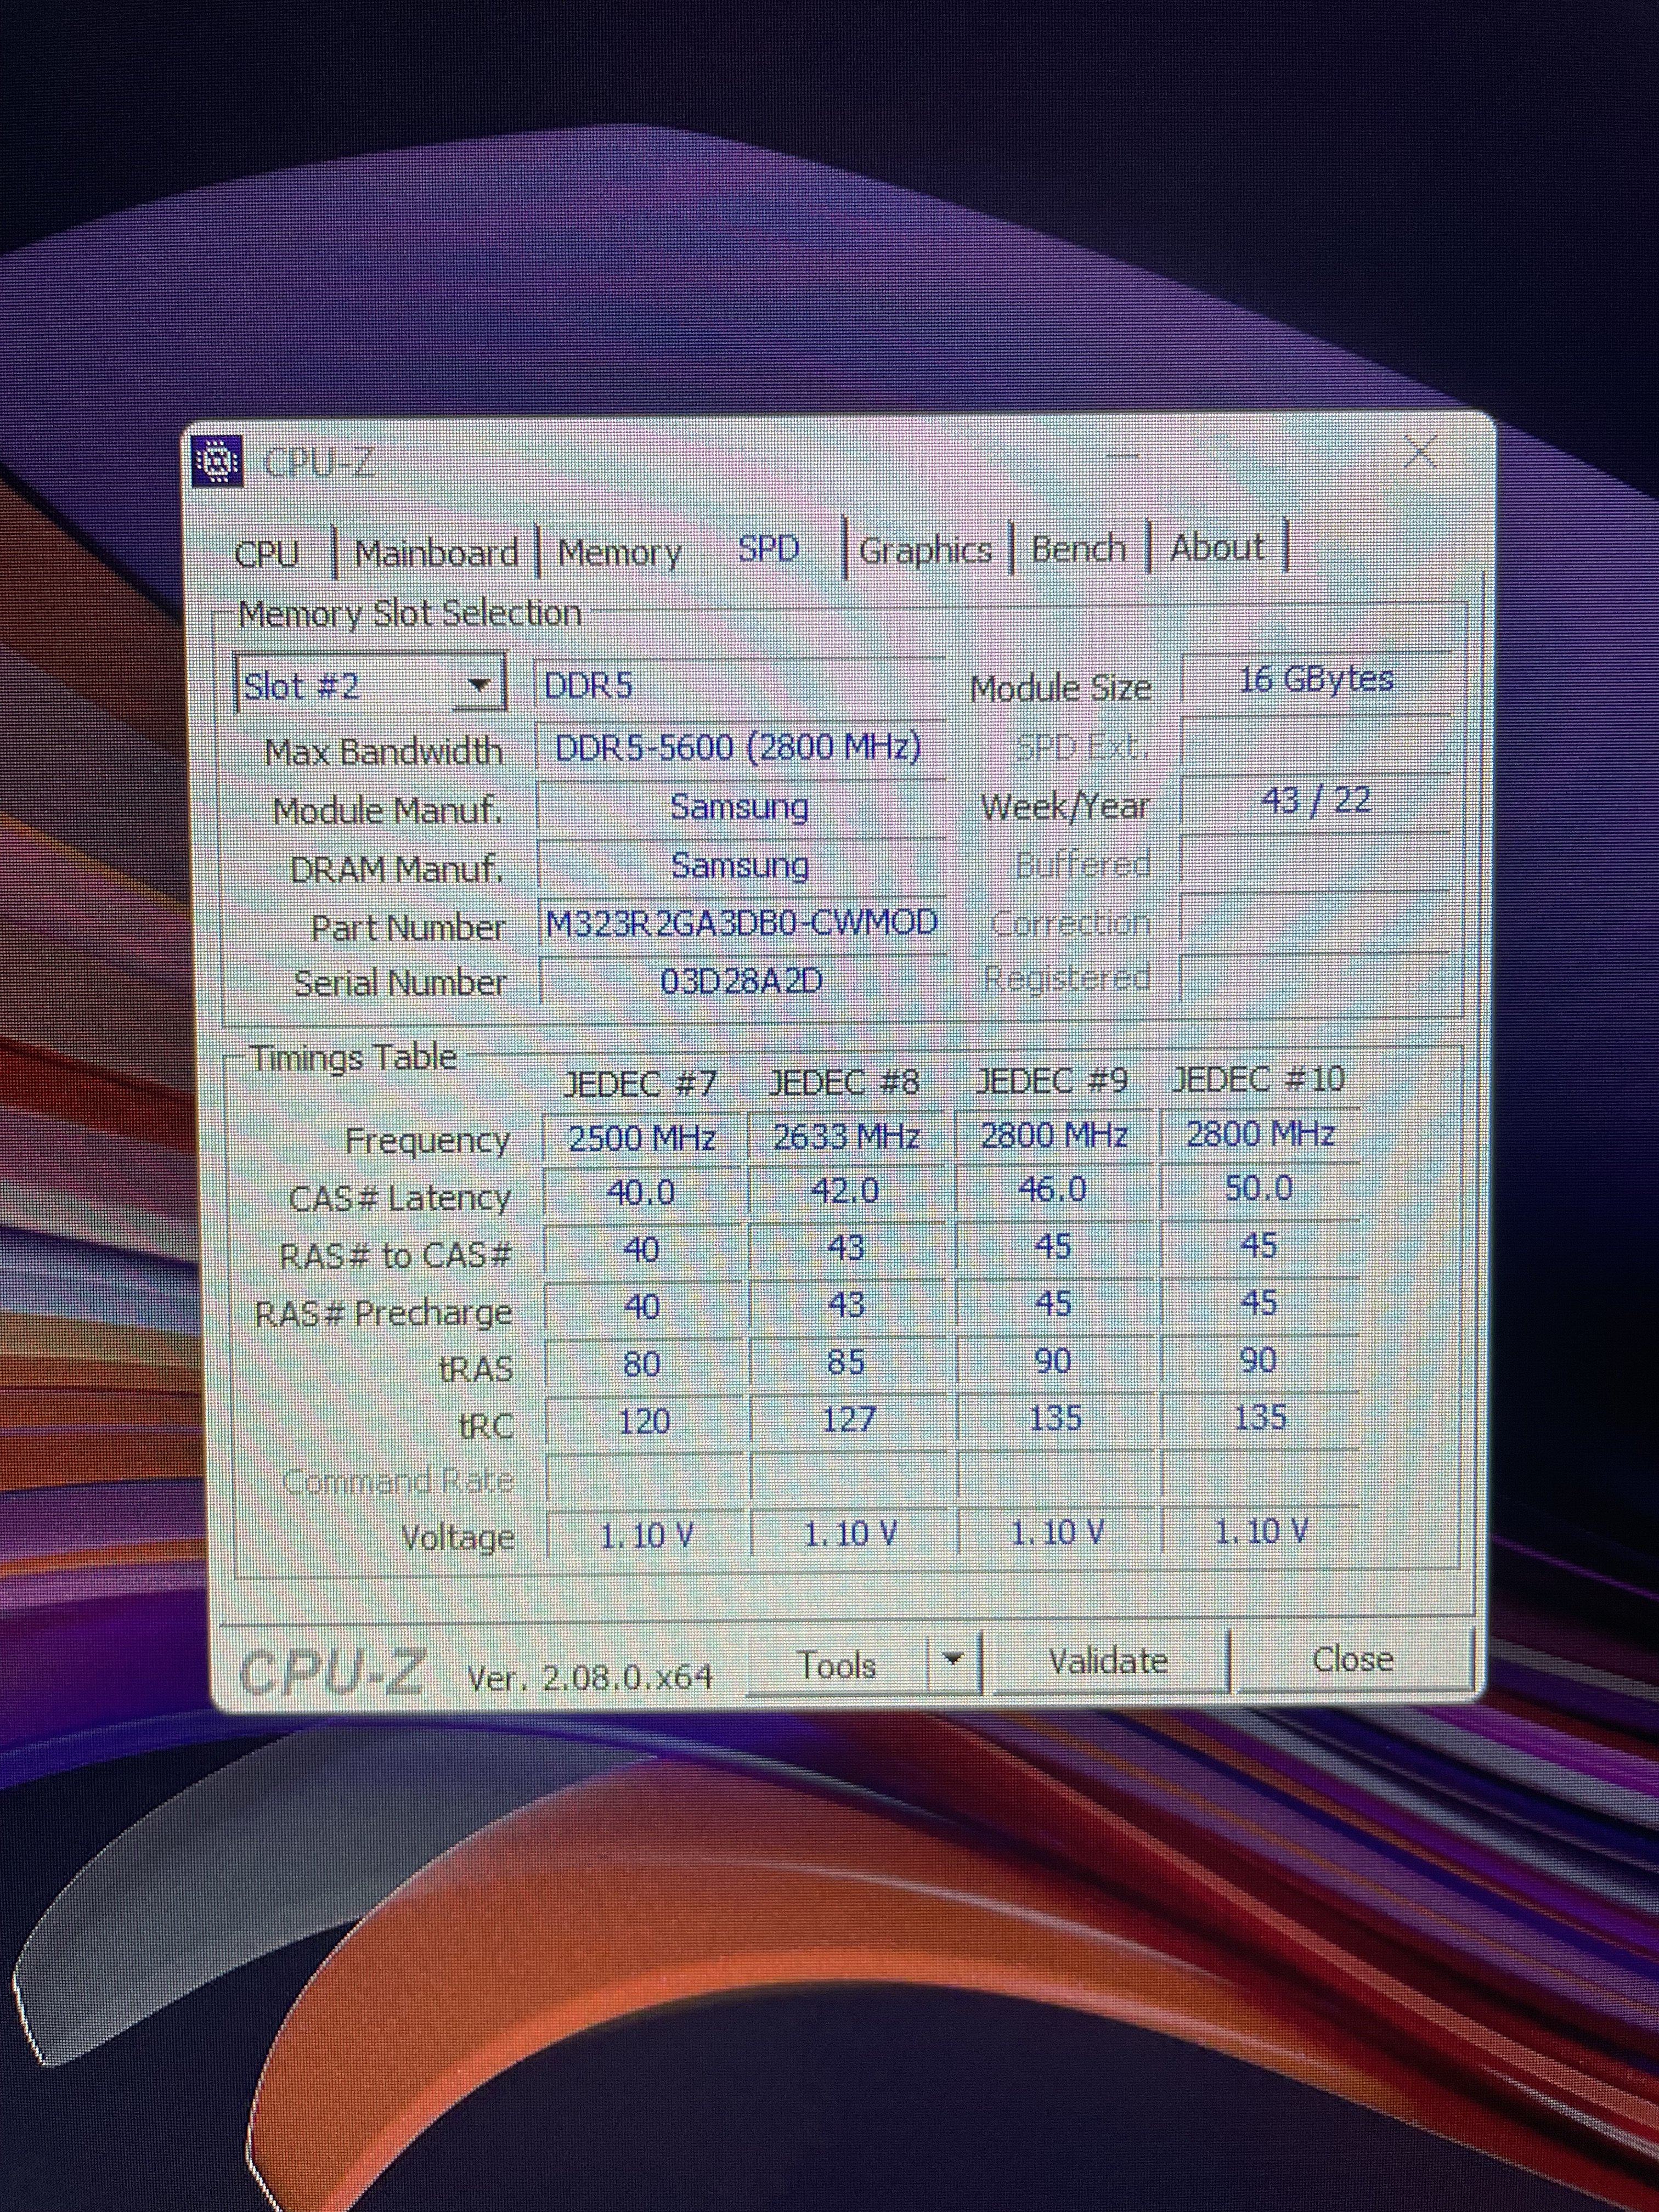The image size is (1659, 2212).
Task: Click the Module Size label
Action: (1060, 688)
